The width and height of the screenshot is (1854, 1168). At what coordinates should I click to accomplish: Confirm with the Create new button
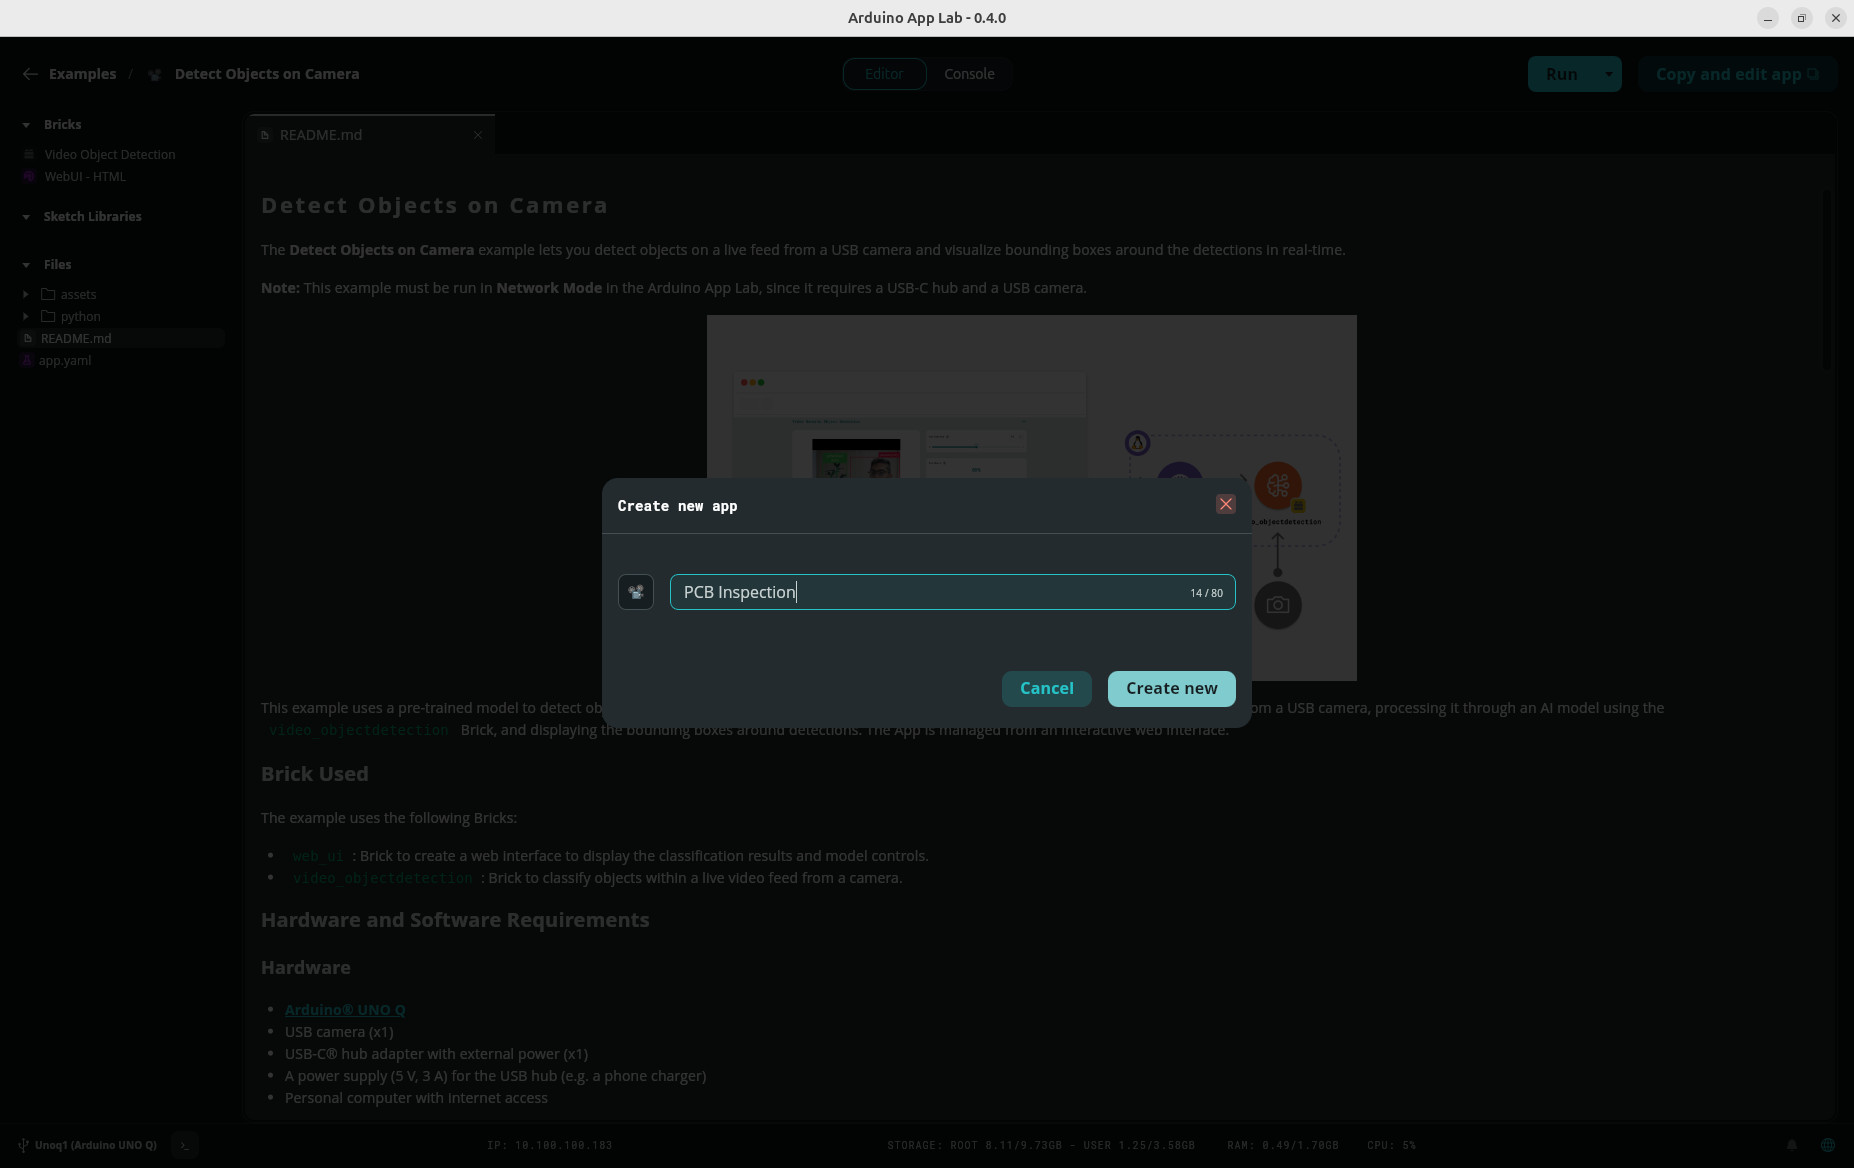(1171, 688)
